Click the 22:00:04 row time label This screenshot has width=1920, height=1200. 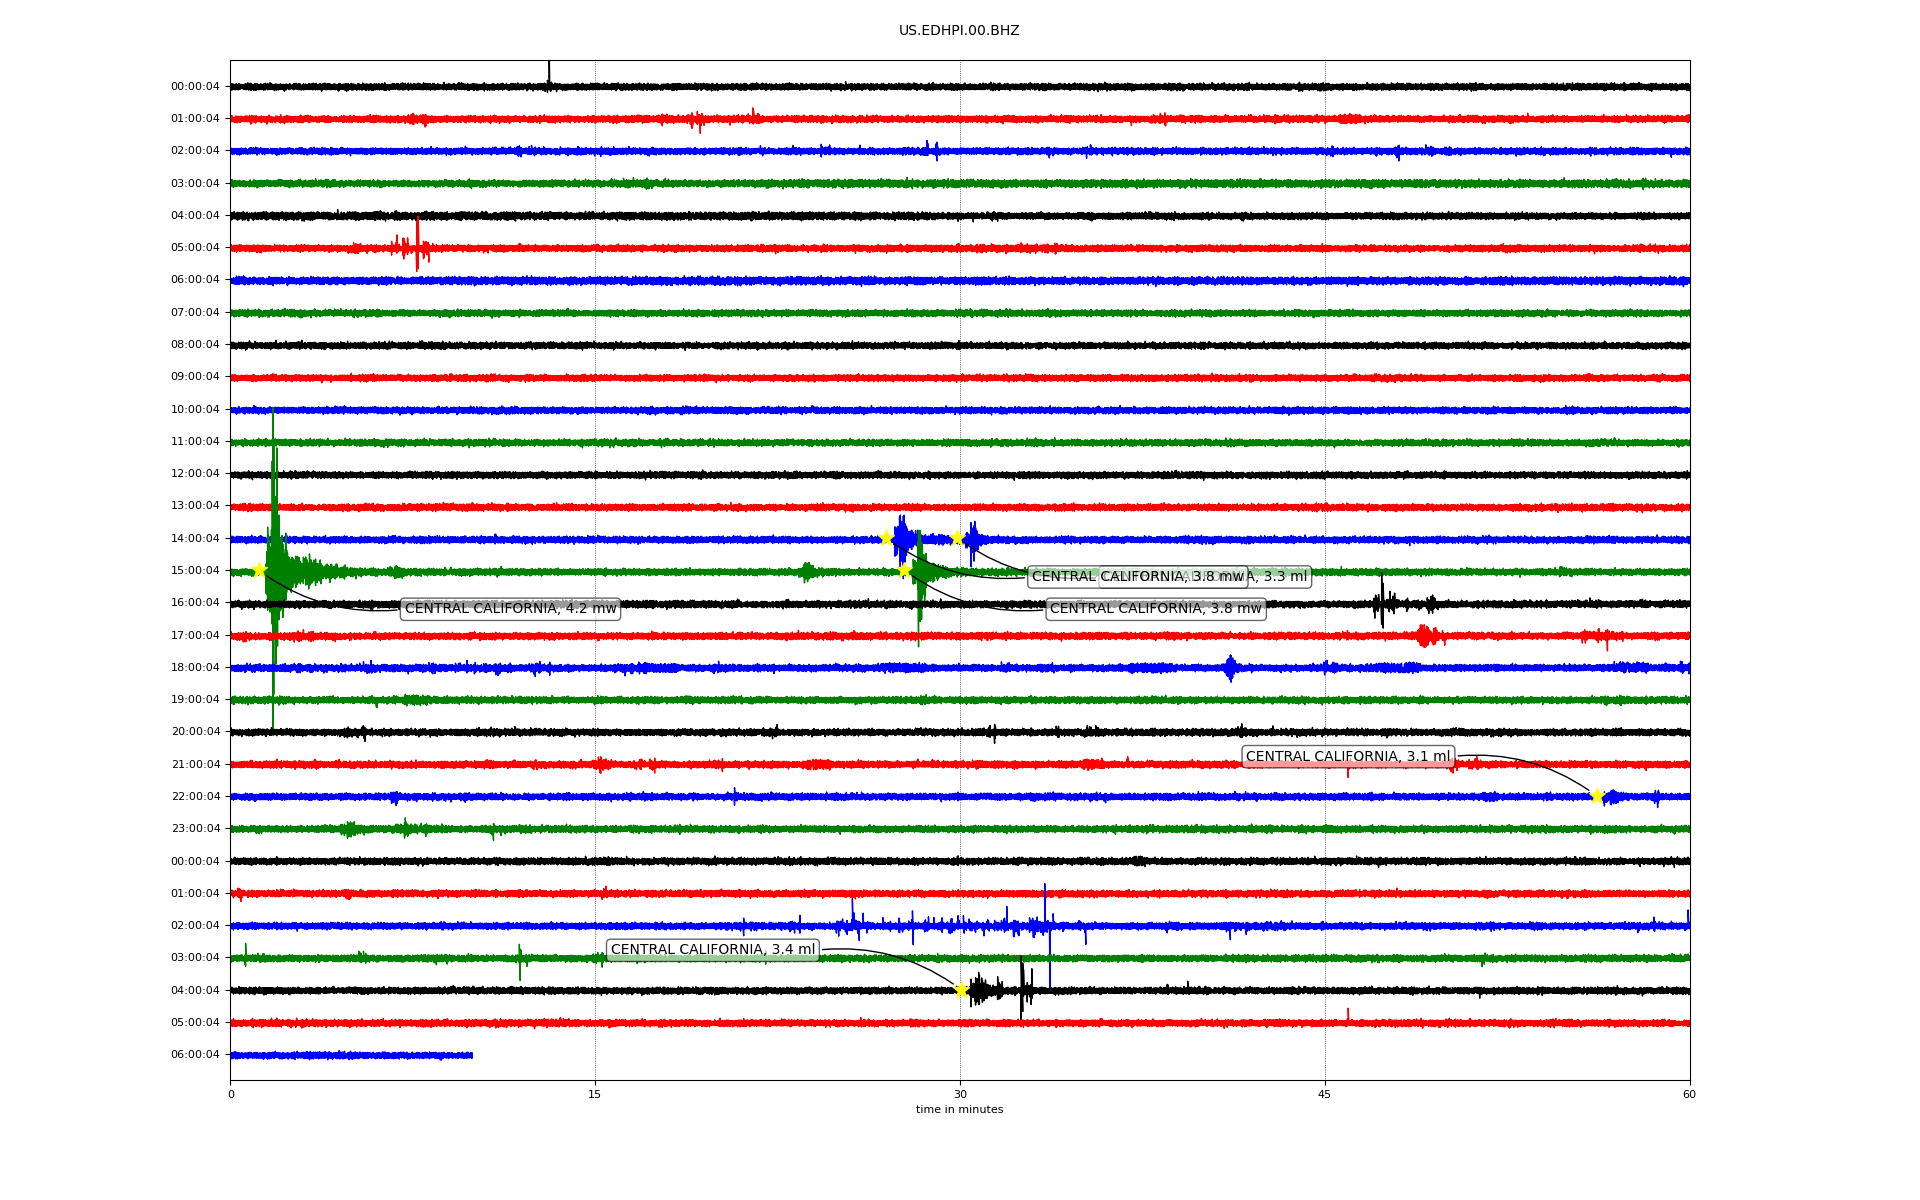[195, 797]
